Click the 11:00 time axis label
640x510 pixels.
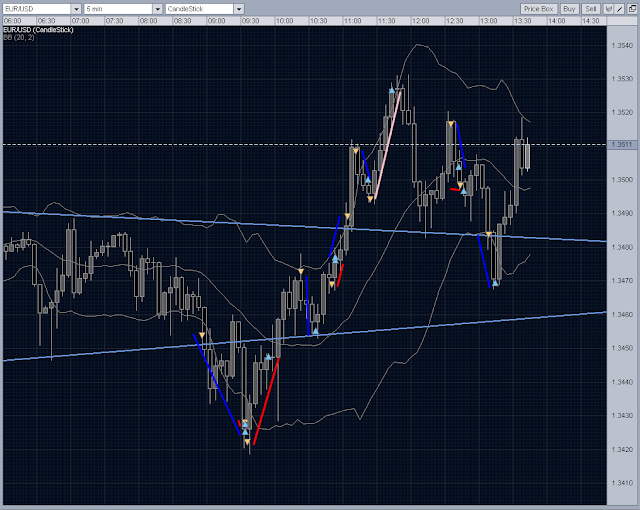pos(352,21)
